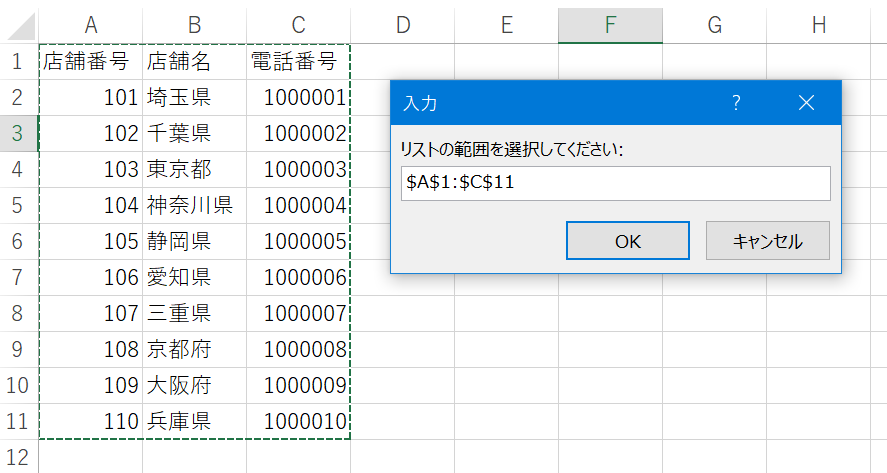
Task: Select cell containing 109
Action: click(x=91, y=385)
